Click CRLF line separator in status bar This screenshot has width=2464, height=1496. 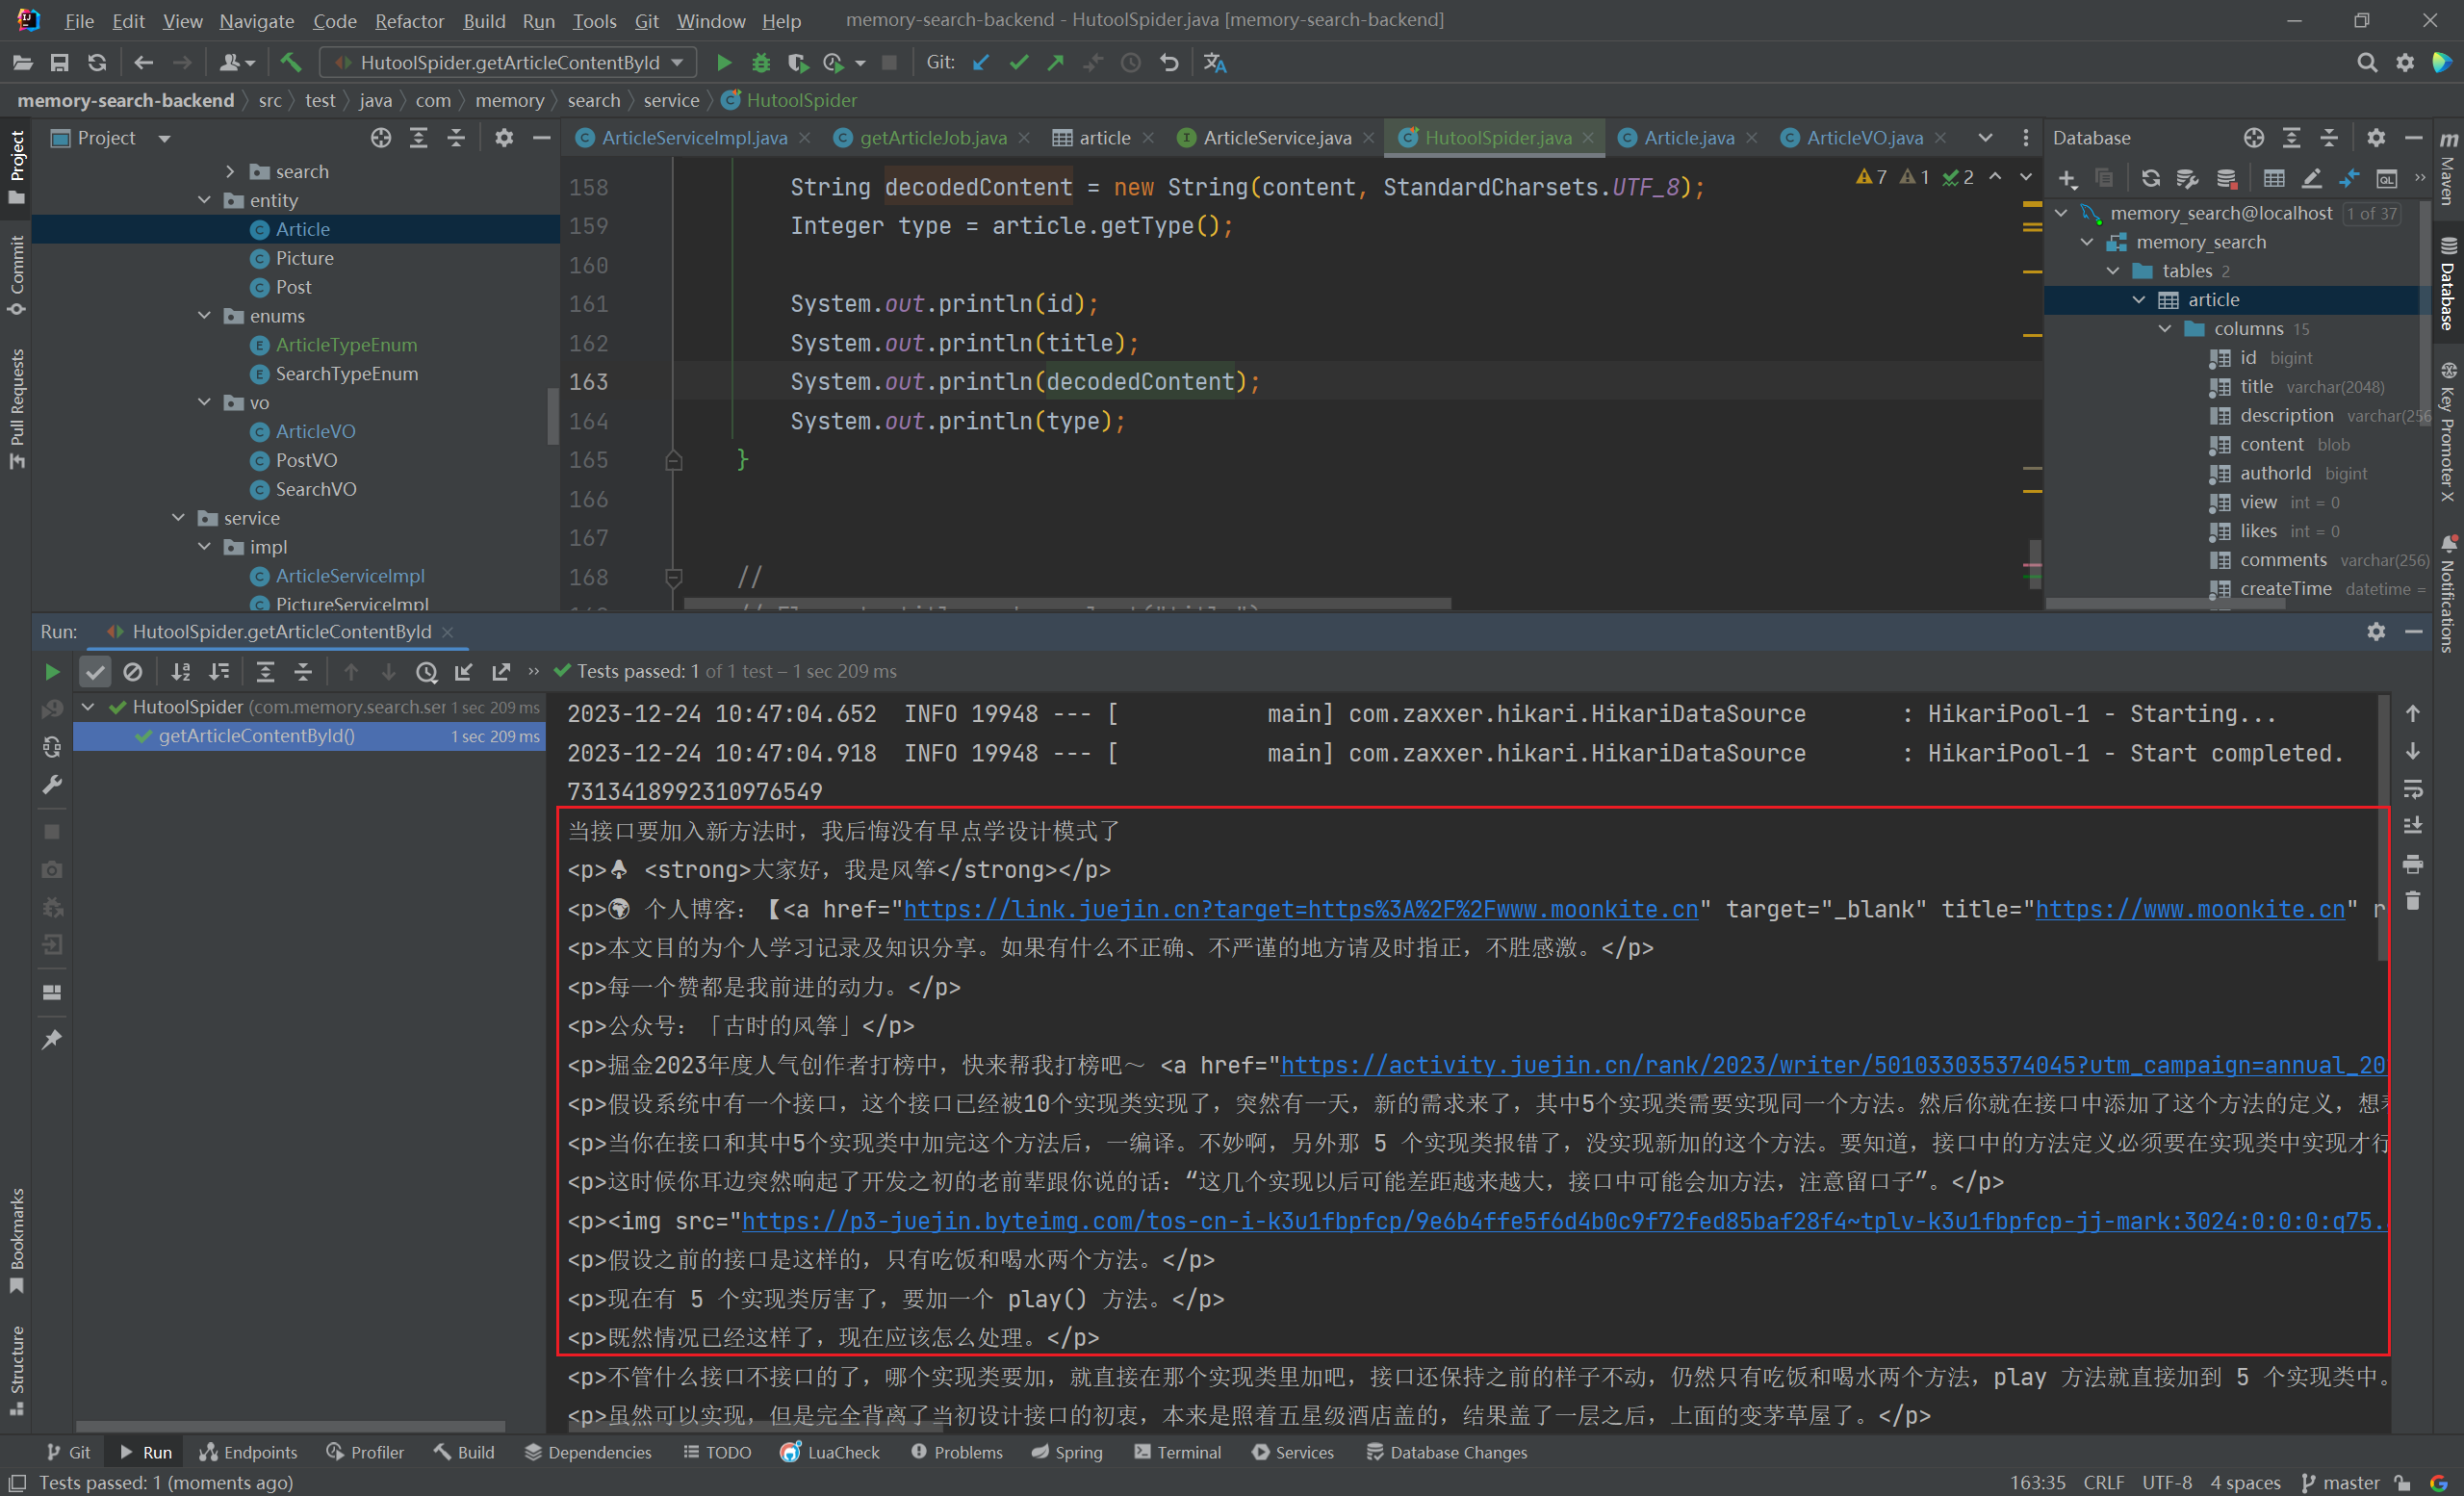2103,1482
